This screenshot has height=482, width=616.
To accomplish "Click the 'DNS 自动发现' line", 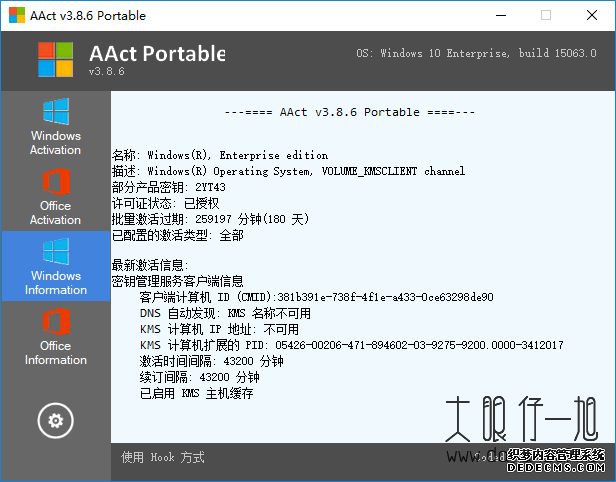I will pyautogui.click(x=225, y=313).
